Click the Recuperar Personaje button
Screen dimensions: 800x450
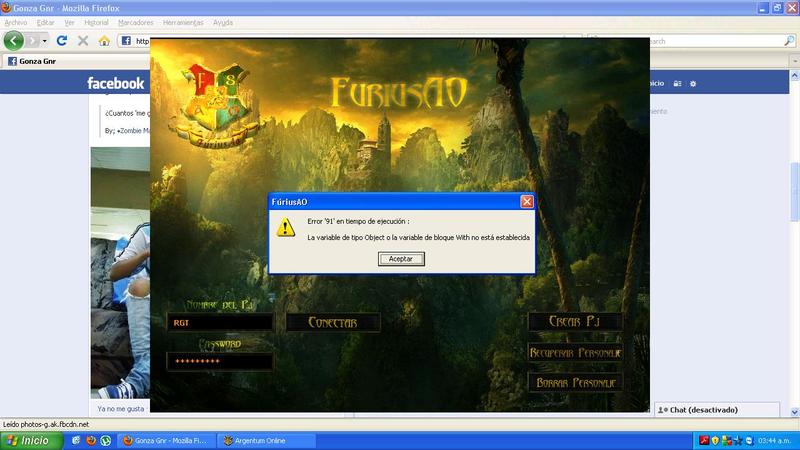(576, 353)
